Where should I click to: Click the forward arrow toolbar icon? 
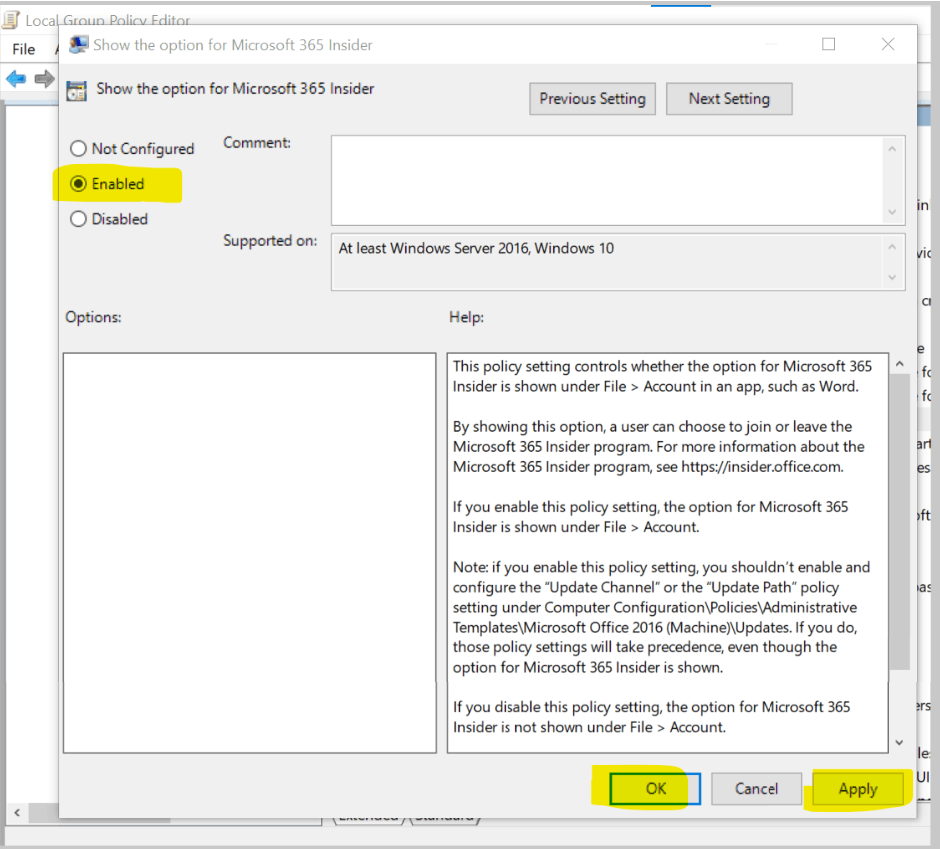(x=44, y=78)
